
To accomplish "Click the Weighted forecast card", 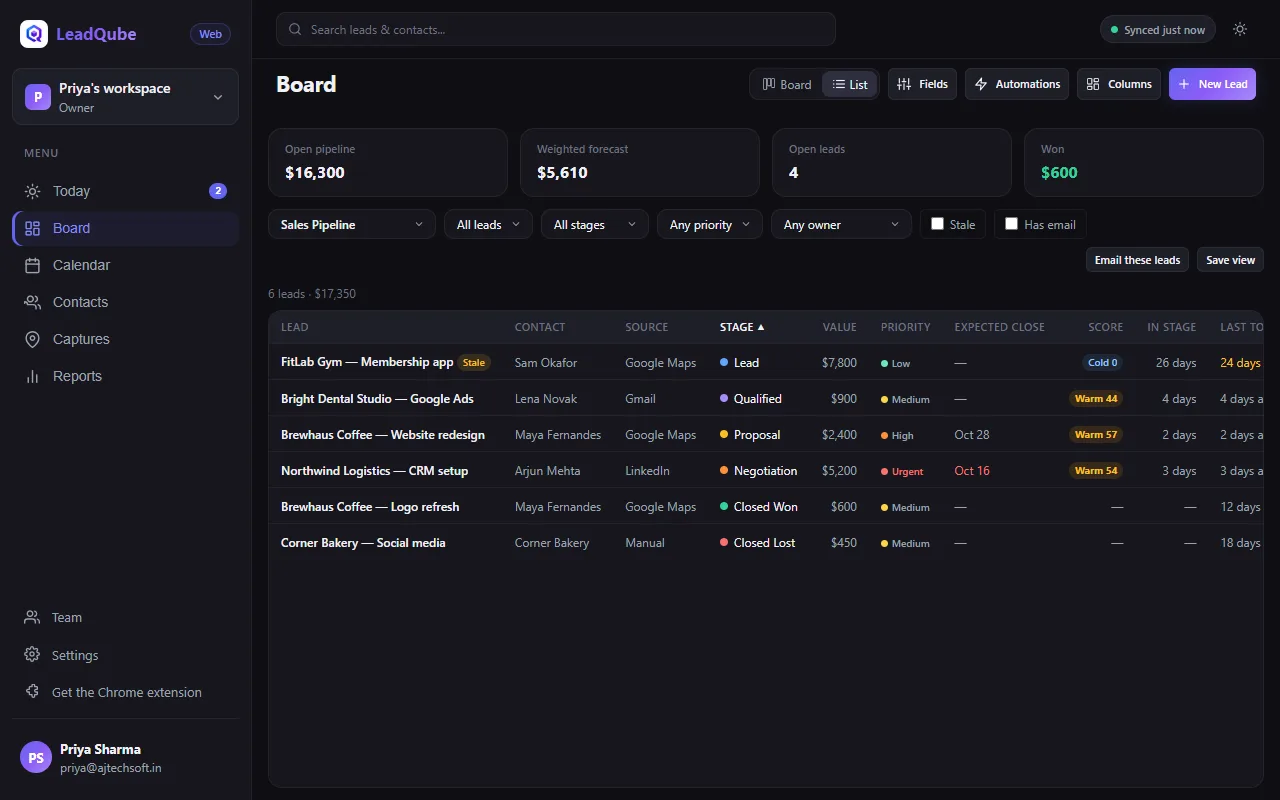I will [x=640, y=162].
